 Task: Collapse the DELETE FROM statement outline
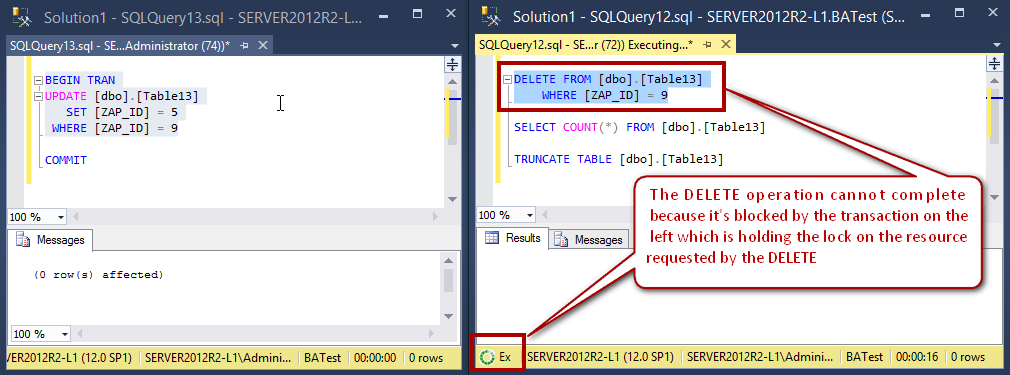coord(508,80)
